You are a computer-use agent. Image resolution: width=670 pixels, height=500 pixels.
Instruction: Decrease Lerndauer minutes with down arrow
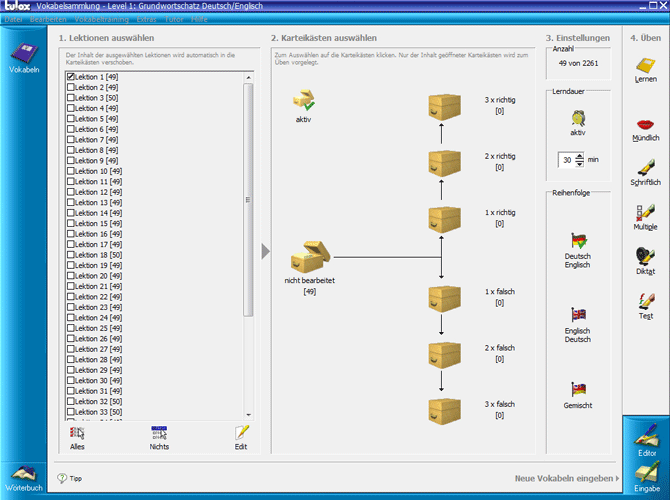(579, 163)
